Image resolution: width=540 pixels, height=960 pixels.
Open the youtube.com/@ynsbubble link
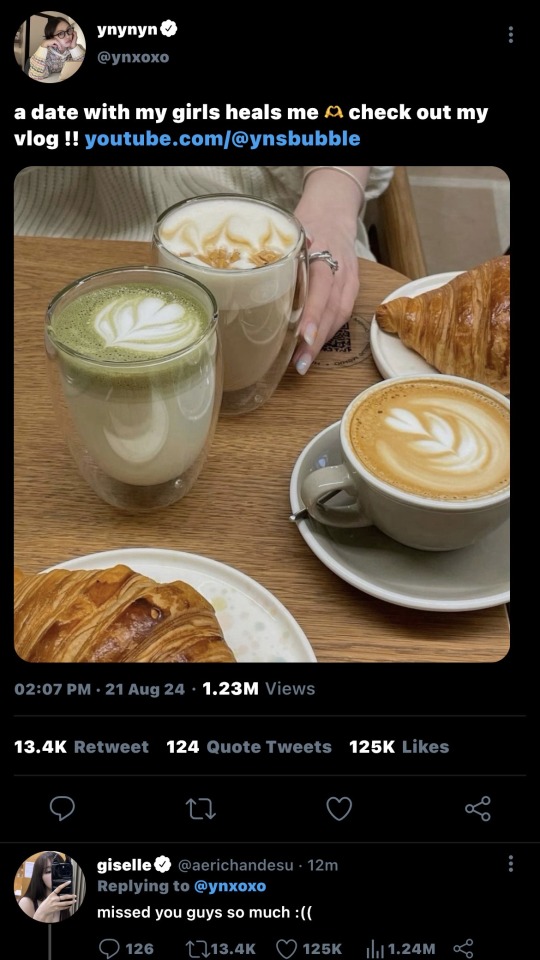[222, 139]
